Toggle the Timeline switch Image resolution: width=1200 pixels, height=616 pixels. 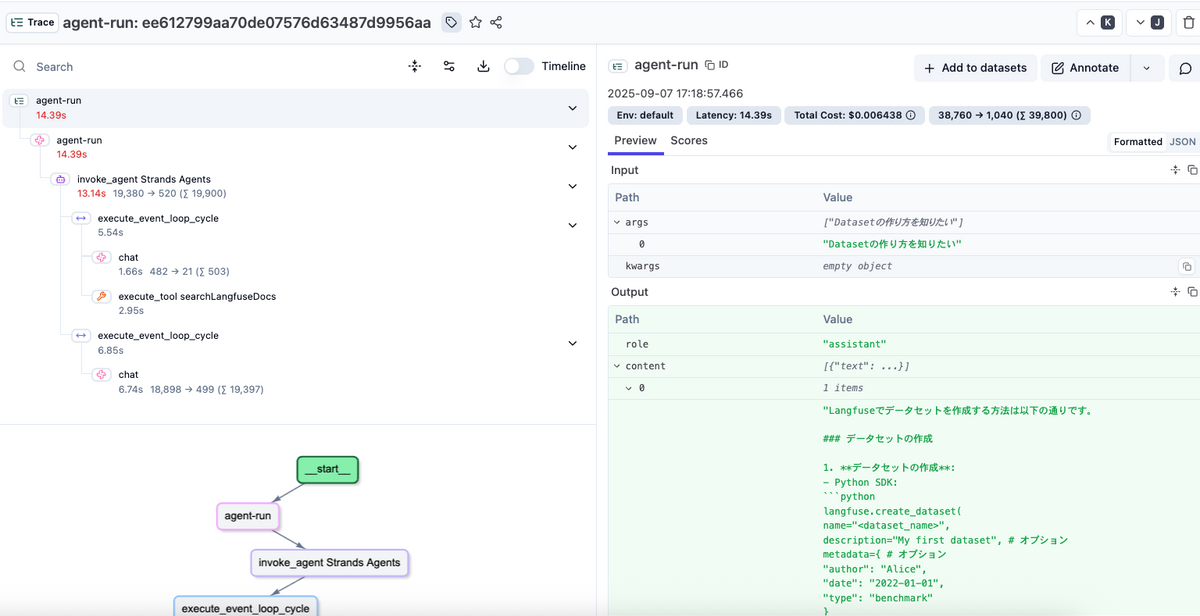click(x=519, y=66)
